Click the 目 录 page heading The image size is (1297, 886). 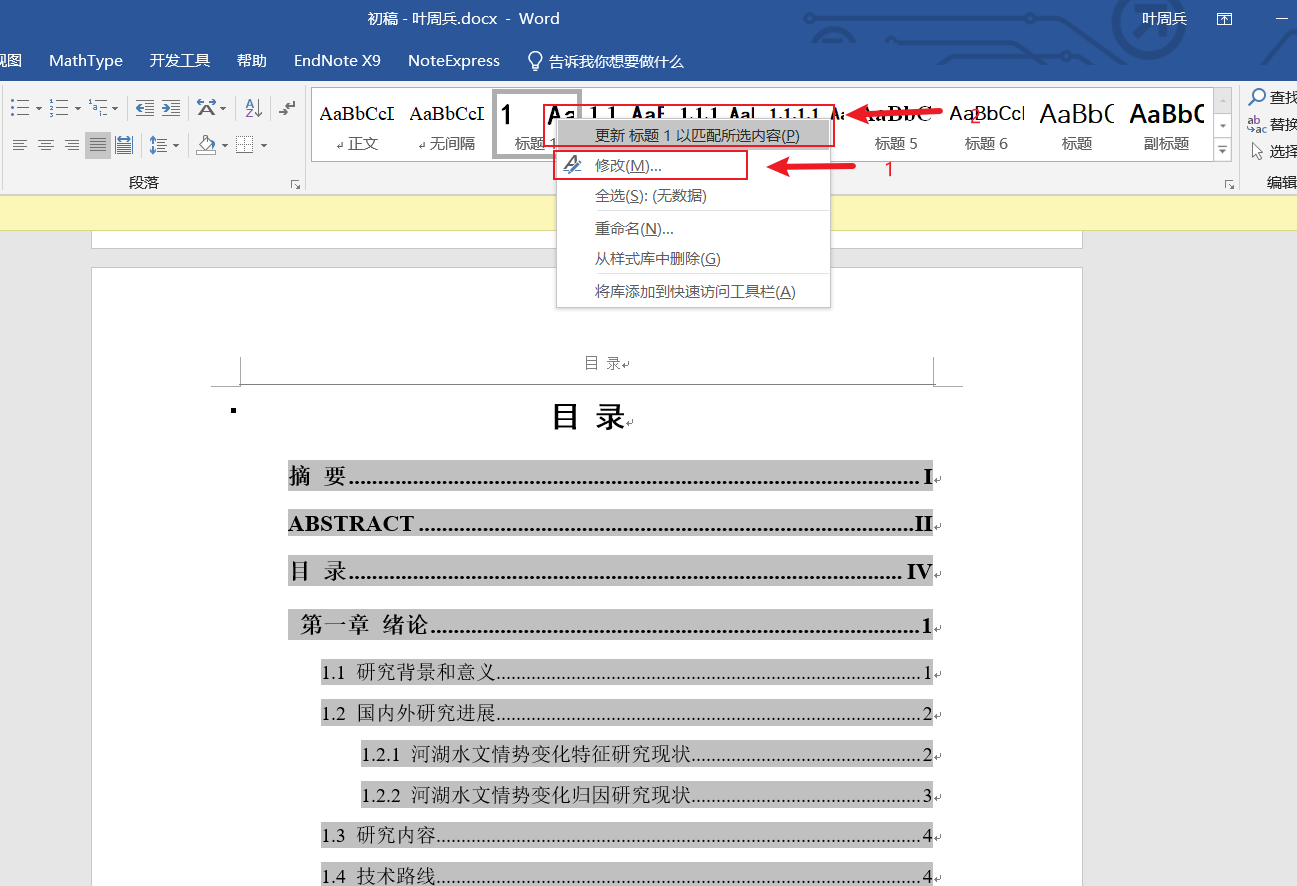coord(589,417)
